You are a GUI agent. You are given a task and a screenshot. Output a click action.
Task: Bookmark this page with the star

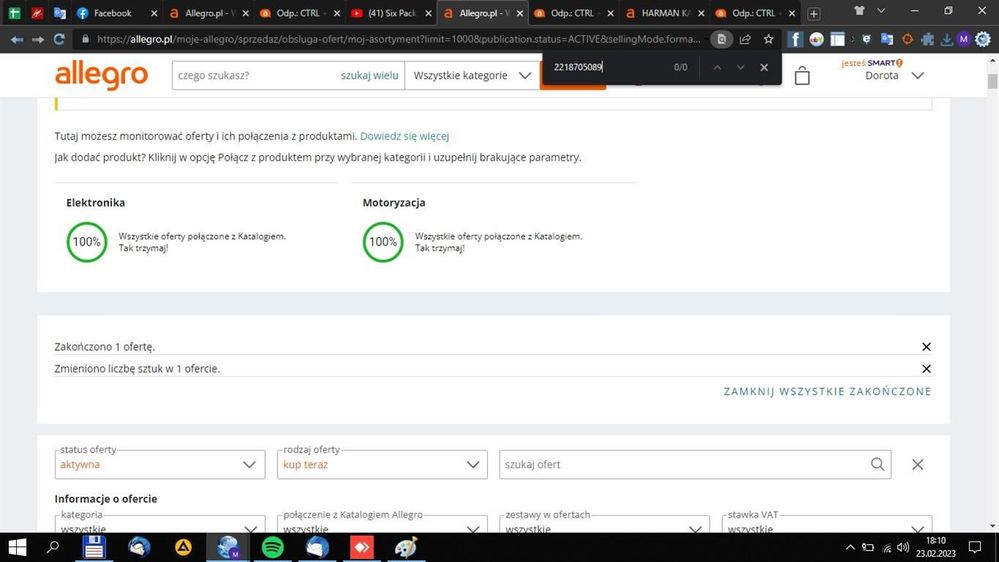[x=768, y=40]
